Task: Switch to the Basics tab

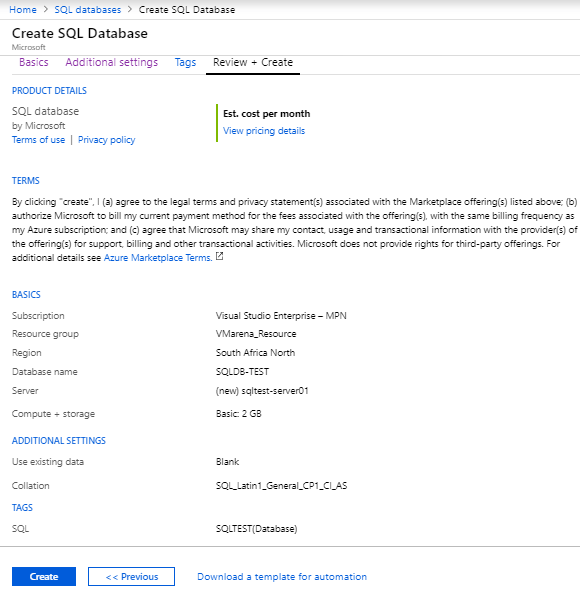Action: [34, 62]
